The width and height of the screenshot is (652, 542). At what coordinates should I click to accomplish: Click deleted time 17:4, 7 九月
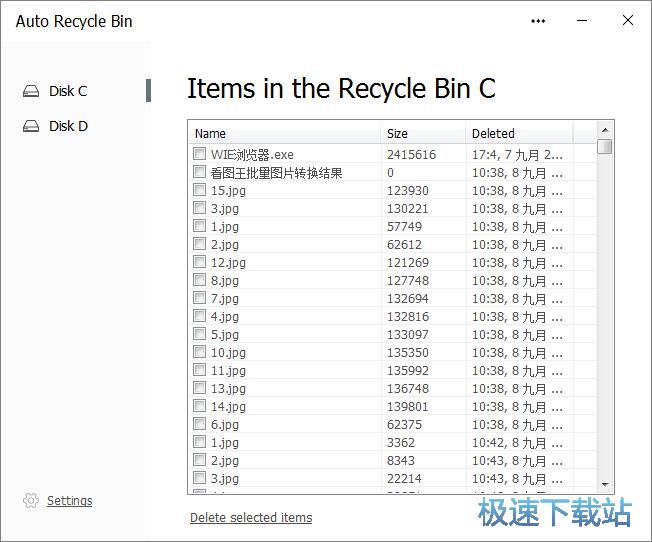(x=517, y=155)
